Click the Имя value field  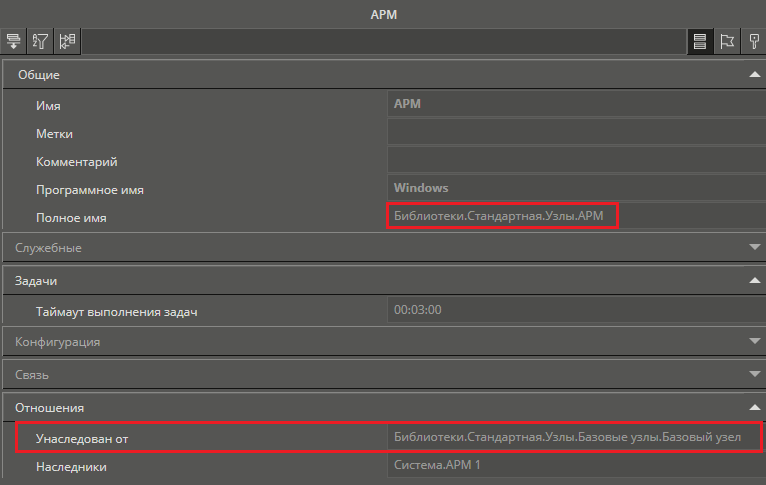click(x=575, y=105)
